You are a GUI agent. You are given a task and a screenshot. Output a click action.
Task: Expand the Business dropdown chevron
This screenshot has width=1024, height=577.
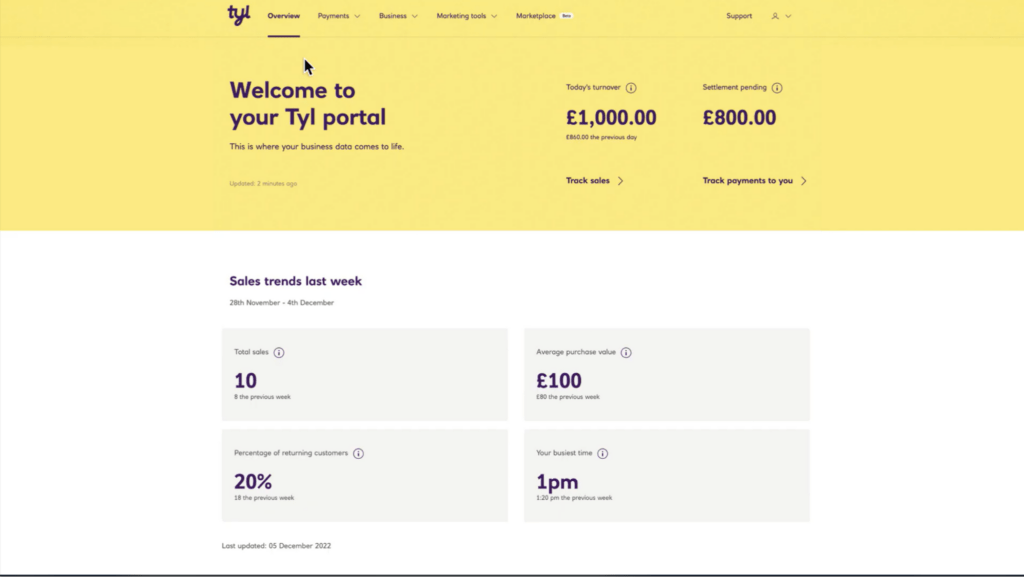pos(415,16)
